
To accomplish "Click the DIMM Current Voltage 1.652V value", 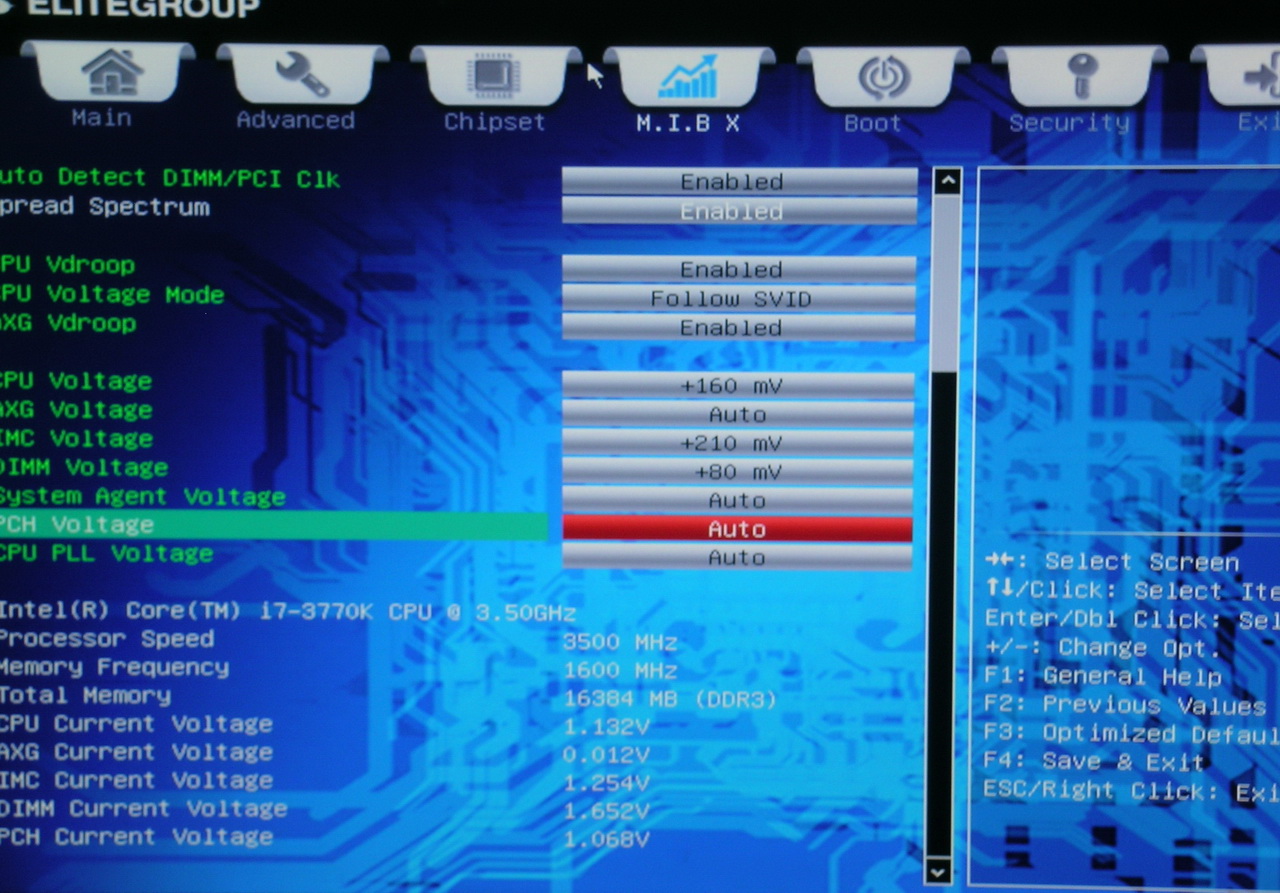I will (606, 811).
